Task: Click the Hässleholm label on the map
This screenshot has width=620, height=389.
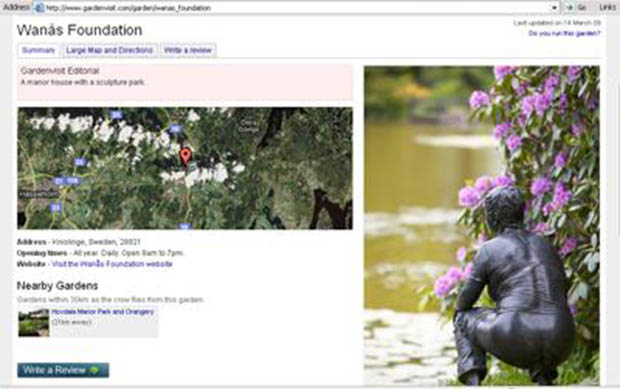Action: tap(39, 194)
